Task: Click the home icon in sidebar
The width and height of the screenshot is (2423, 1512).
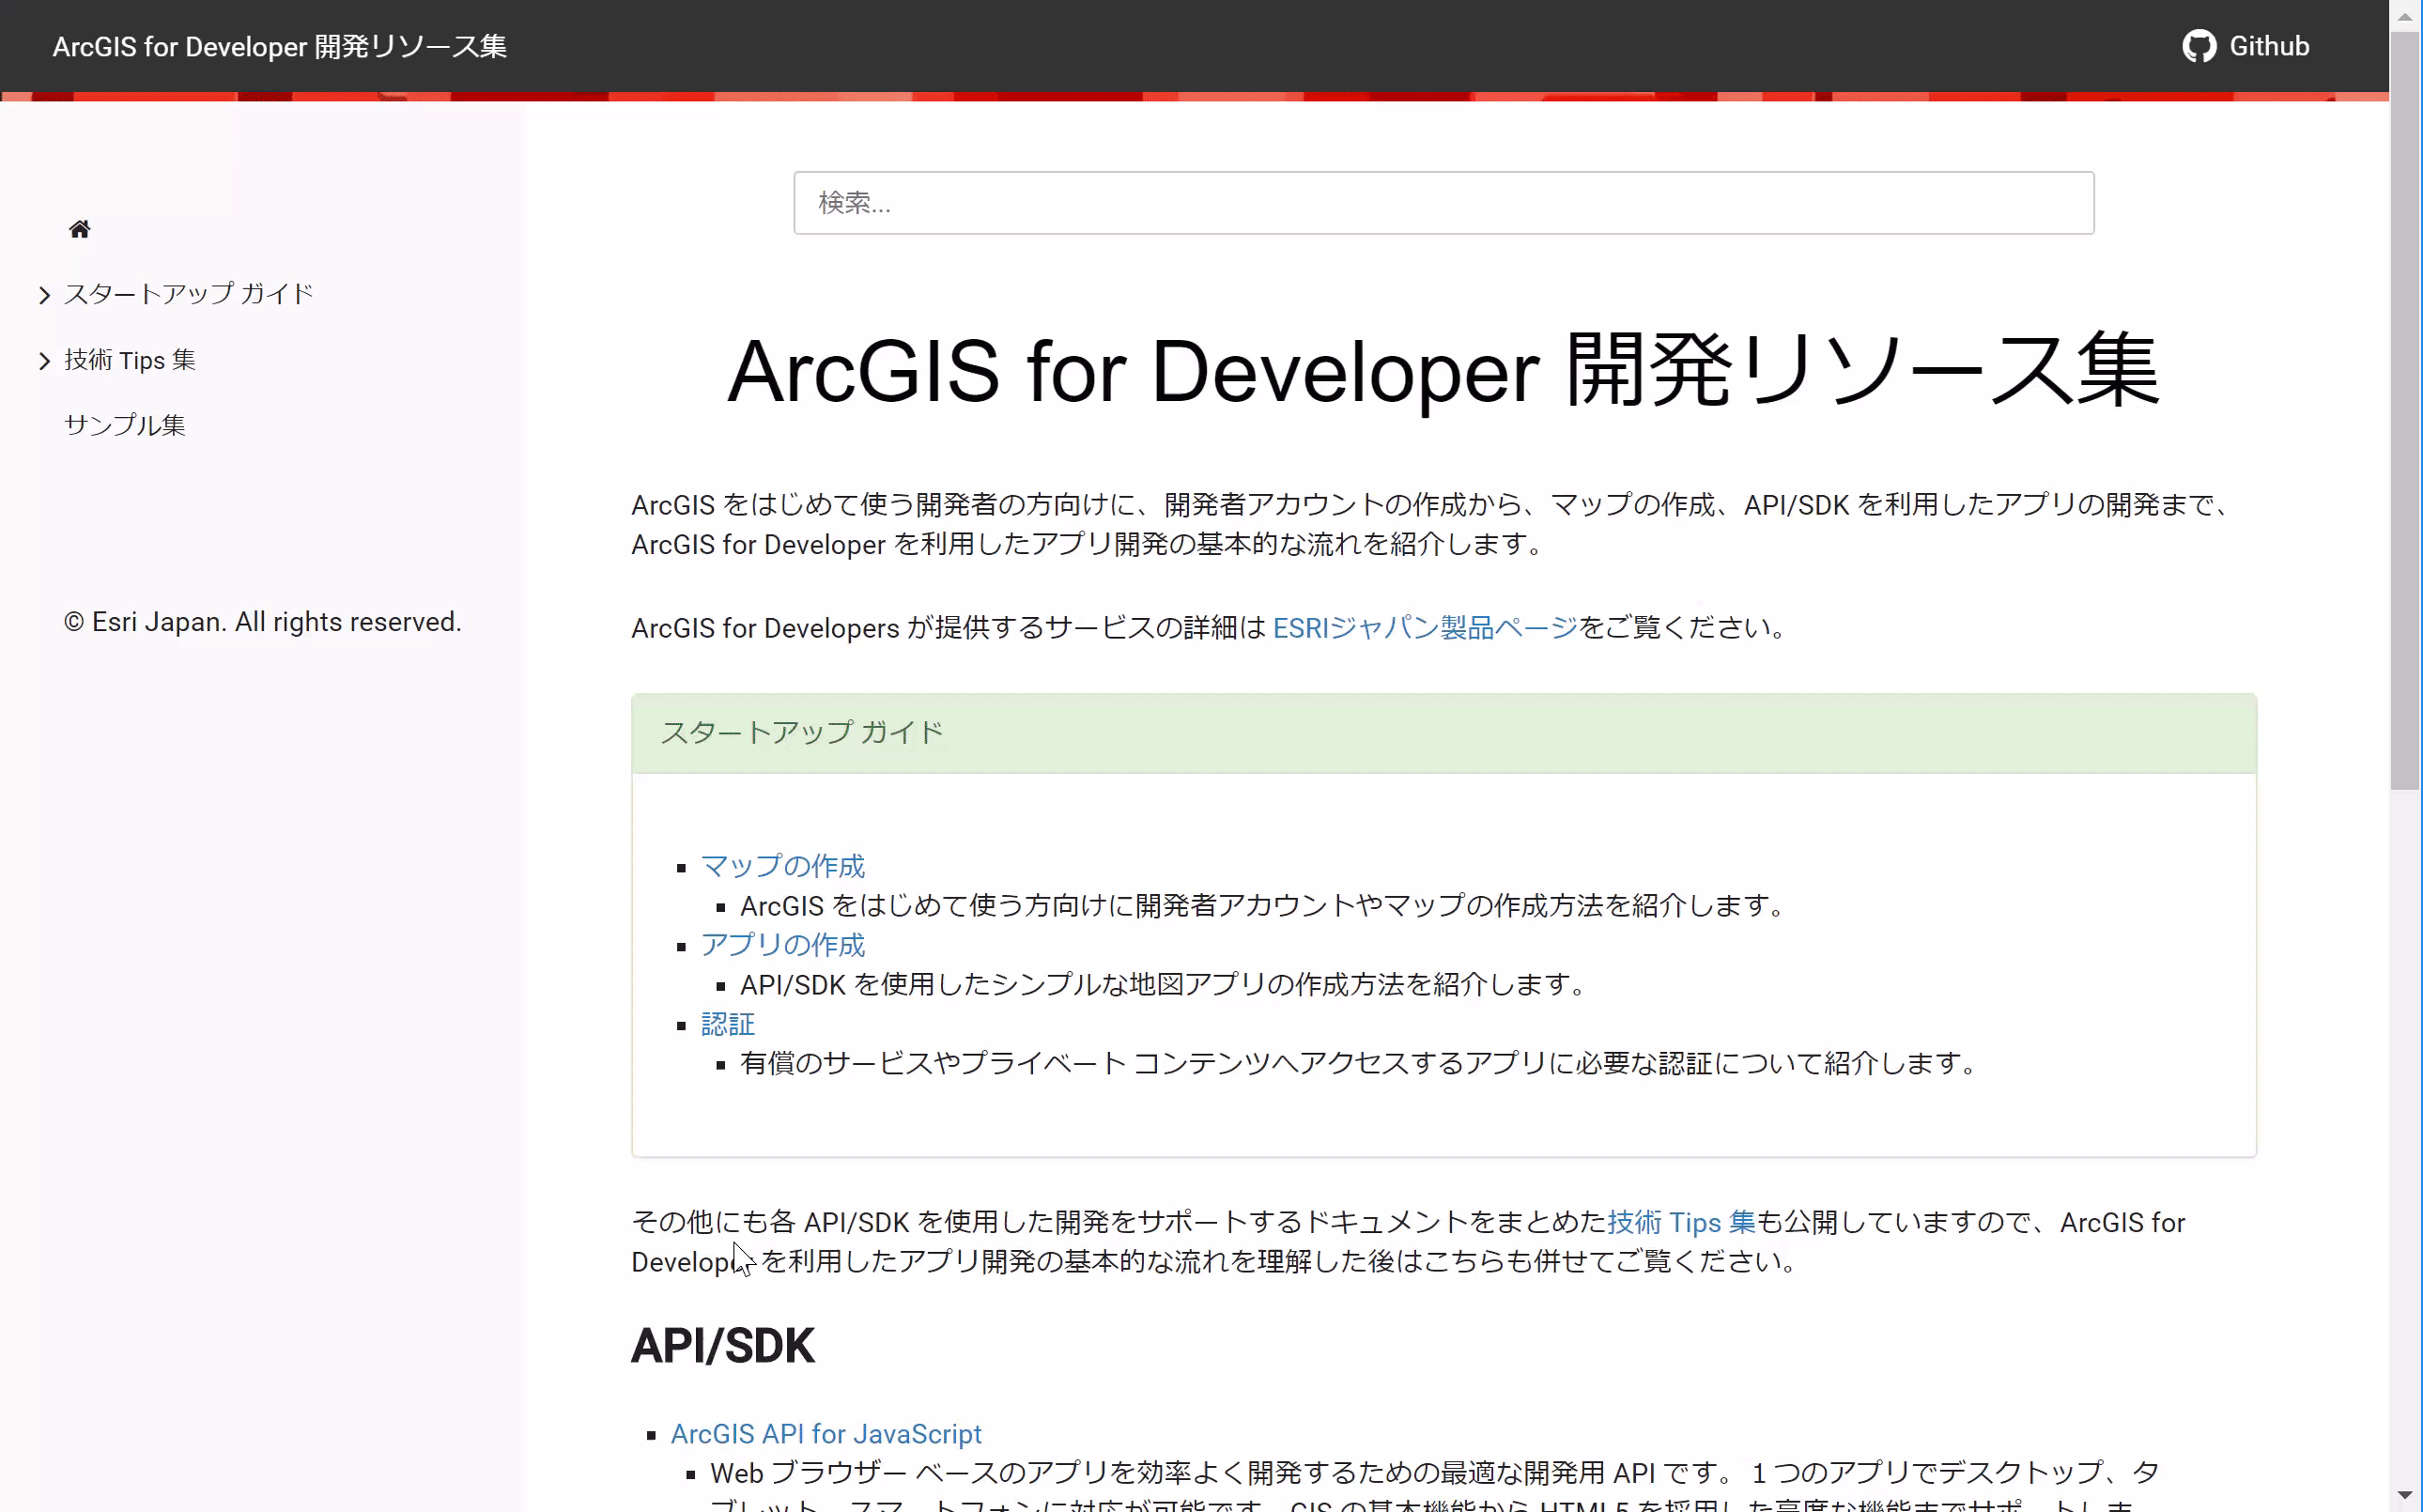Action: [x=79, y=229]
